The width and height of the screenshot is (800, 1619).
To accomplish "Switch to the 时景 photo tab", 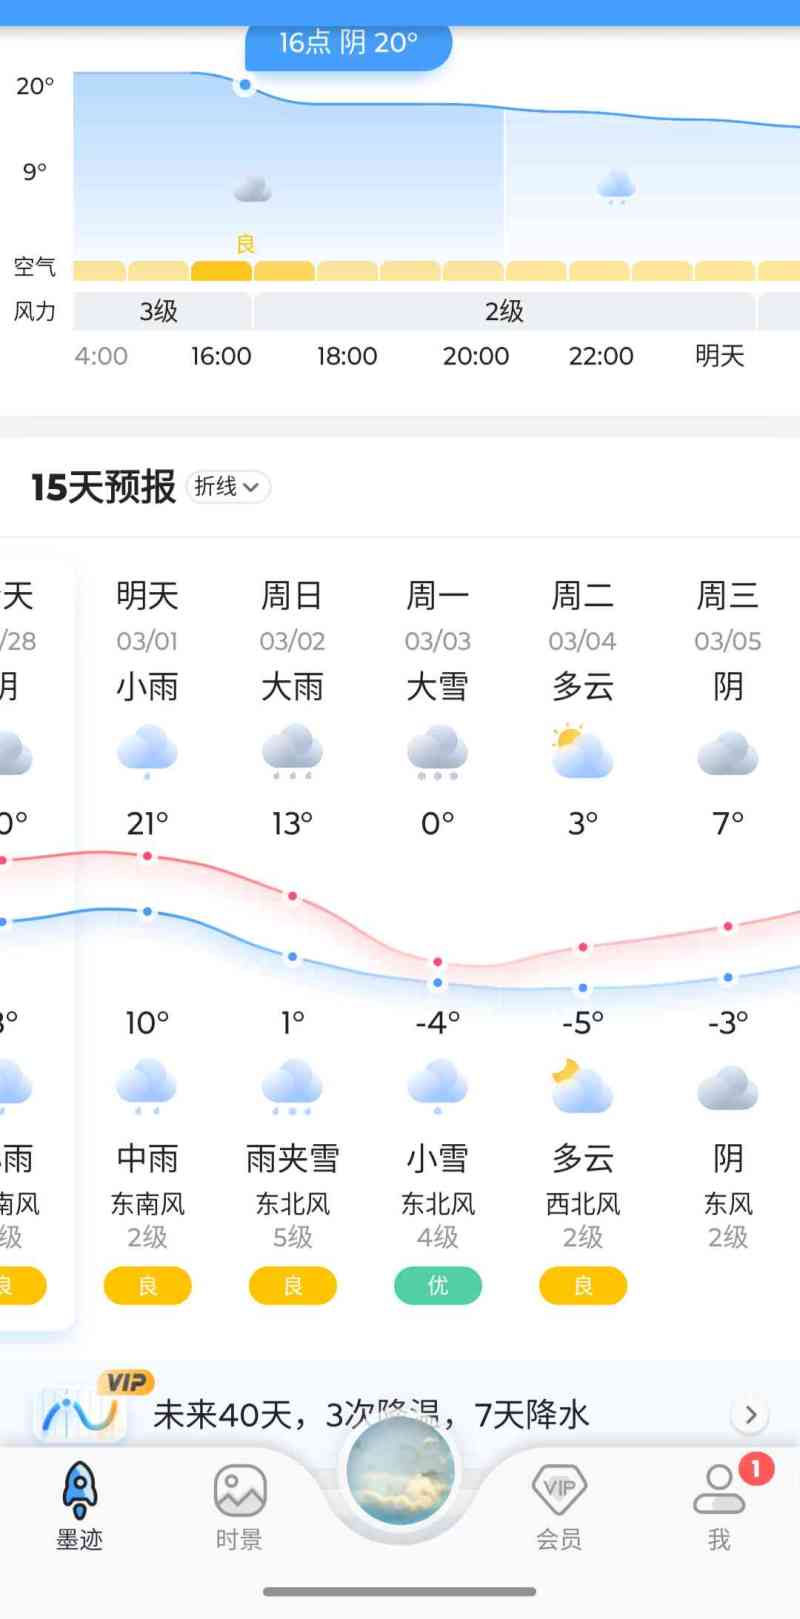I will 239,1505.
